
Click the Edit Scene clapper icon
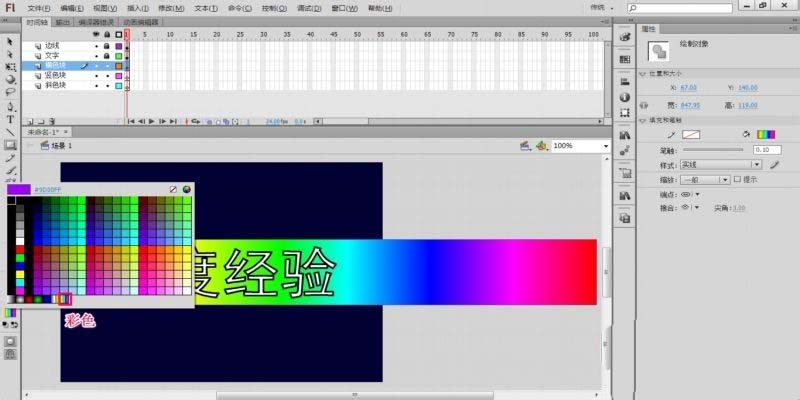(x=526, y=146)
